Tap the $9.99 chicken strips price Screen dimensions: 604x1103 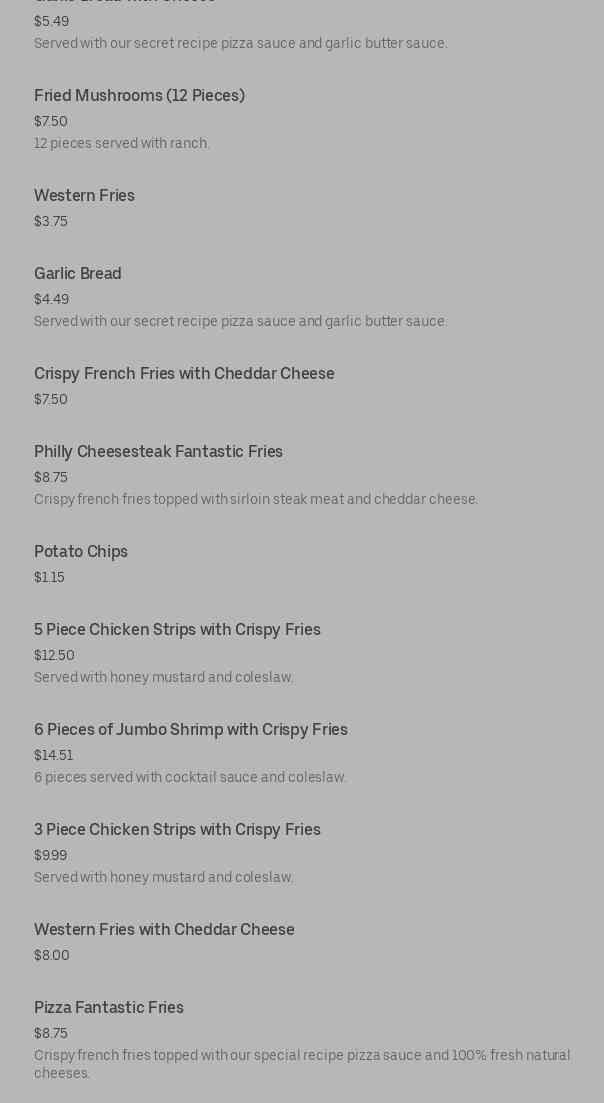51,856
